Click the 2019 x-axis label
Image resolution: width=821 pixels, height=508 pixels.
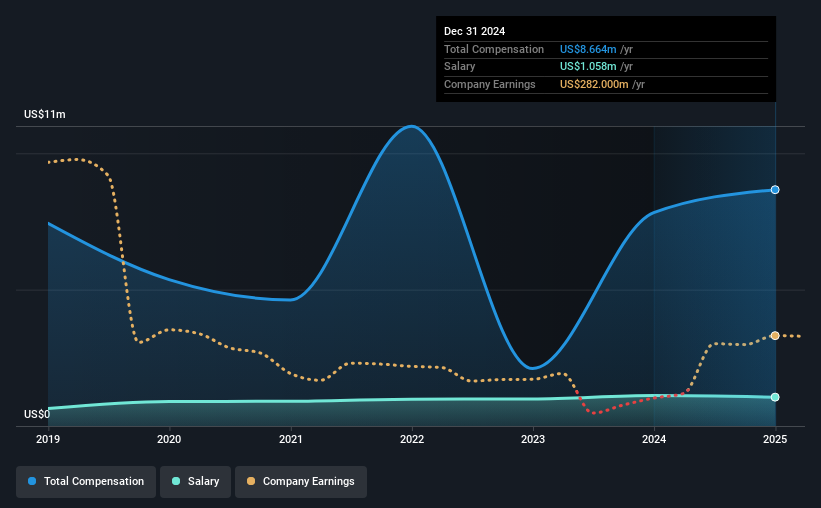[x=48, y=439]
